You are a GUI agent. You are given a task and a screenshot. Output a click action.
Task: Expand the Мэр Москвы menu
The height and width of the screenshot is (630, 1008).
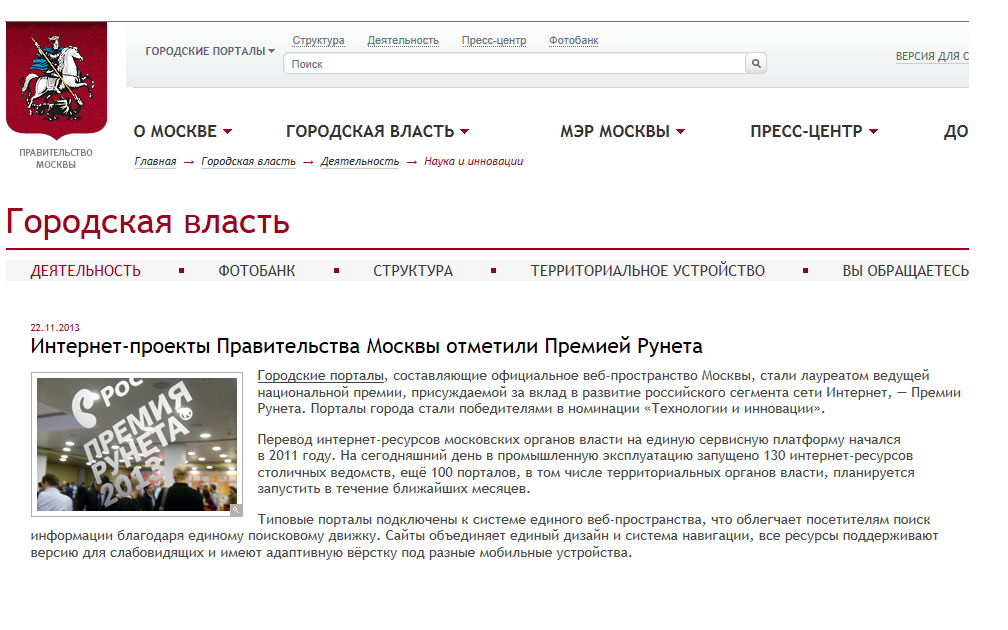pyautogui.click(x=622, y=131)
